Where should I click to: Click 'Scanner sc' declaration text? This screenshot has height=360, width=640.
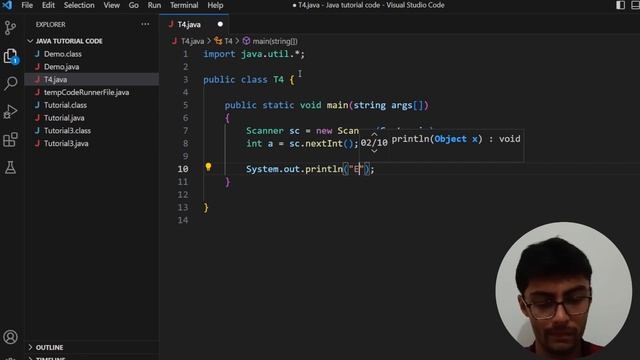tap(273, 131)
